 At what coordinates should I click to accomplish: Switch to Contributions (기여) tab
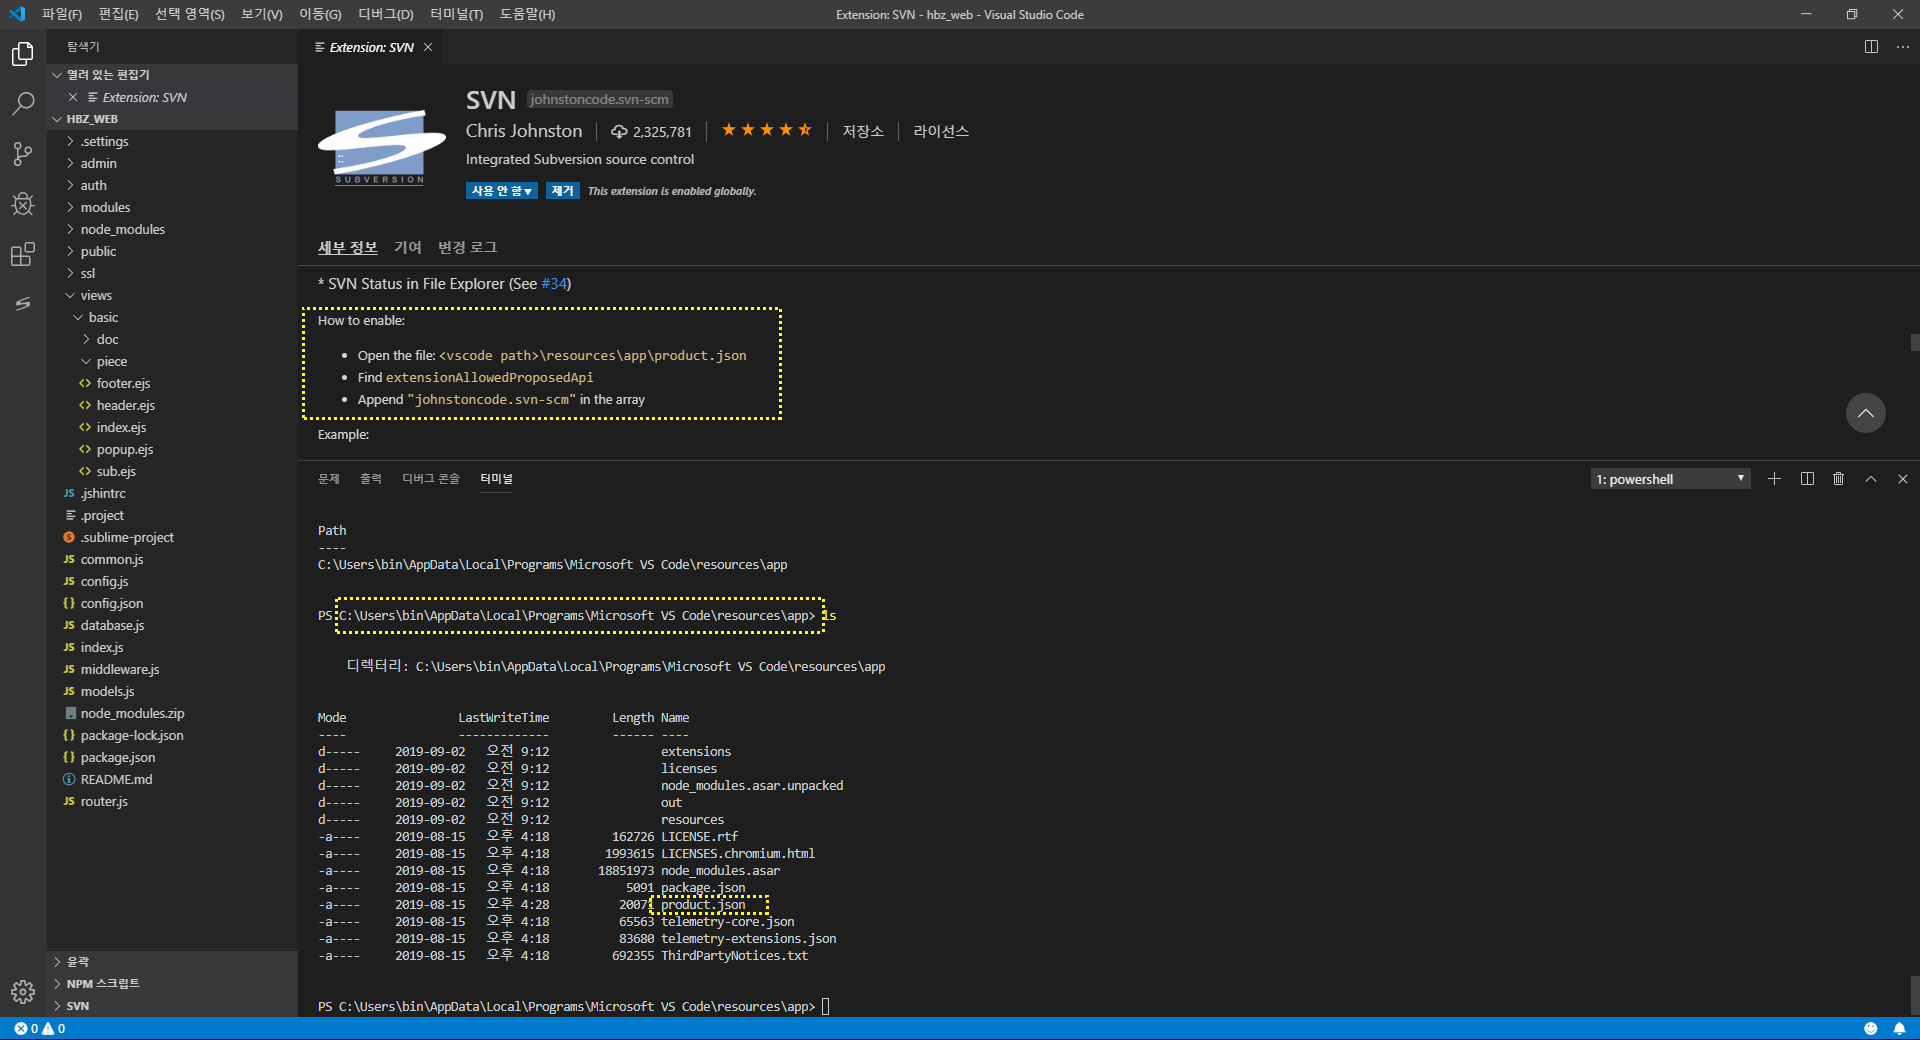tap(407, 247)
